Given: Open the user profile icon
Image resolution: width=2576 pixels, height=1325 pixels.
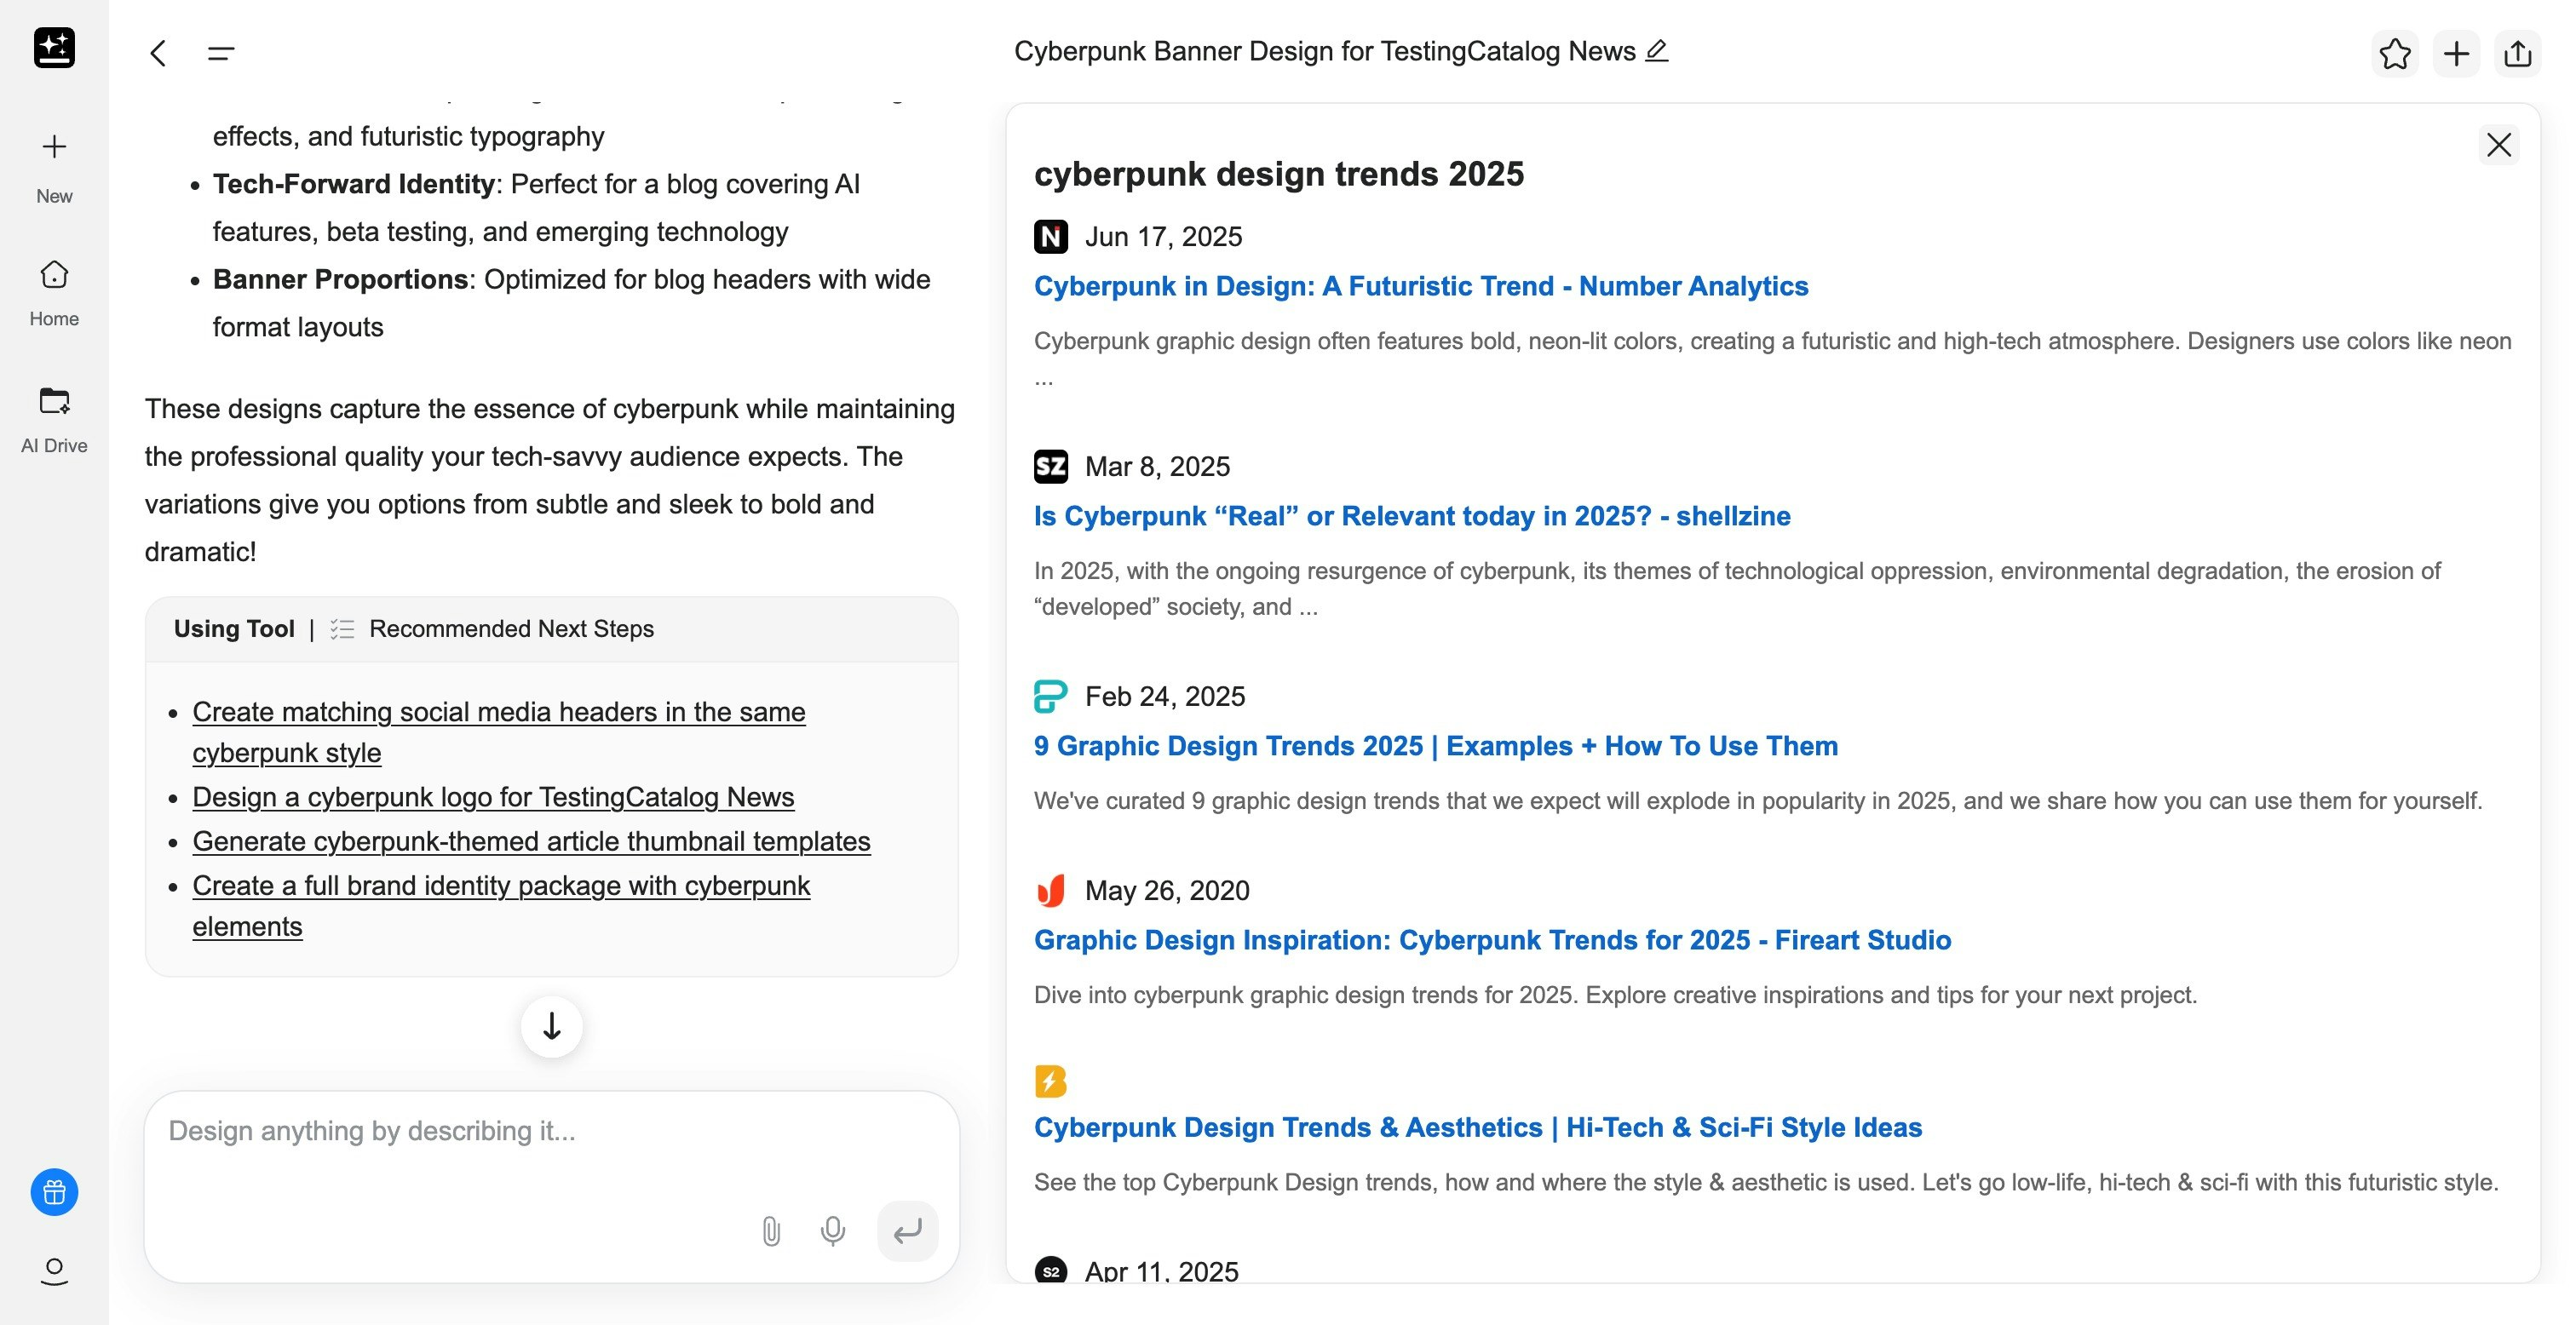Looking at the screenshot, I should 54,1271.
